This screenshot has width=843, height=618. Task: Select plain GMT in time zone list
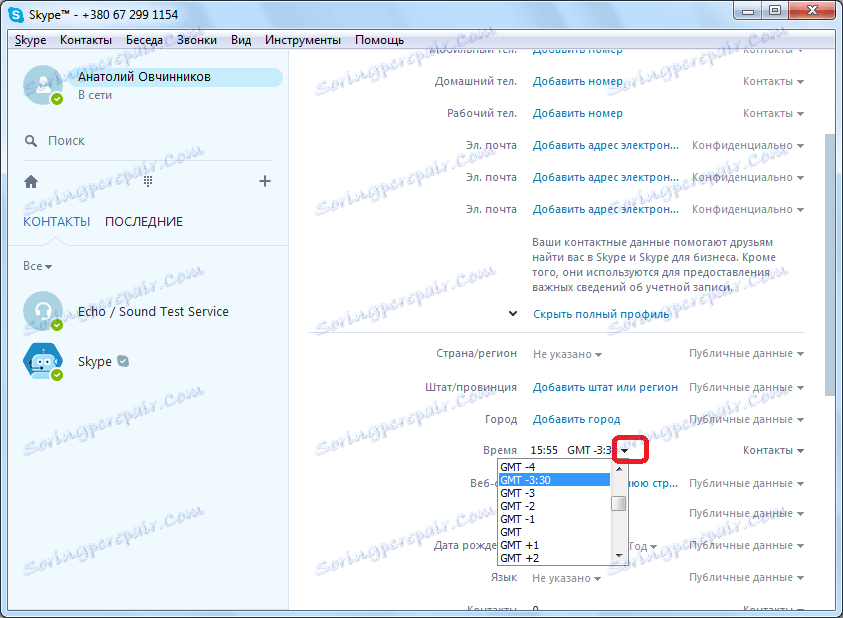(554, 532)
